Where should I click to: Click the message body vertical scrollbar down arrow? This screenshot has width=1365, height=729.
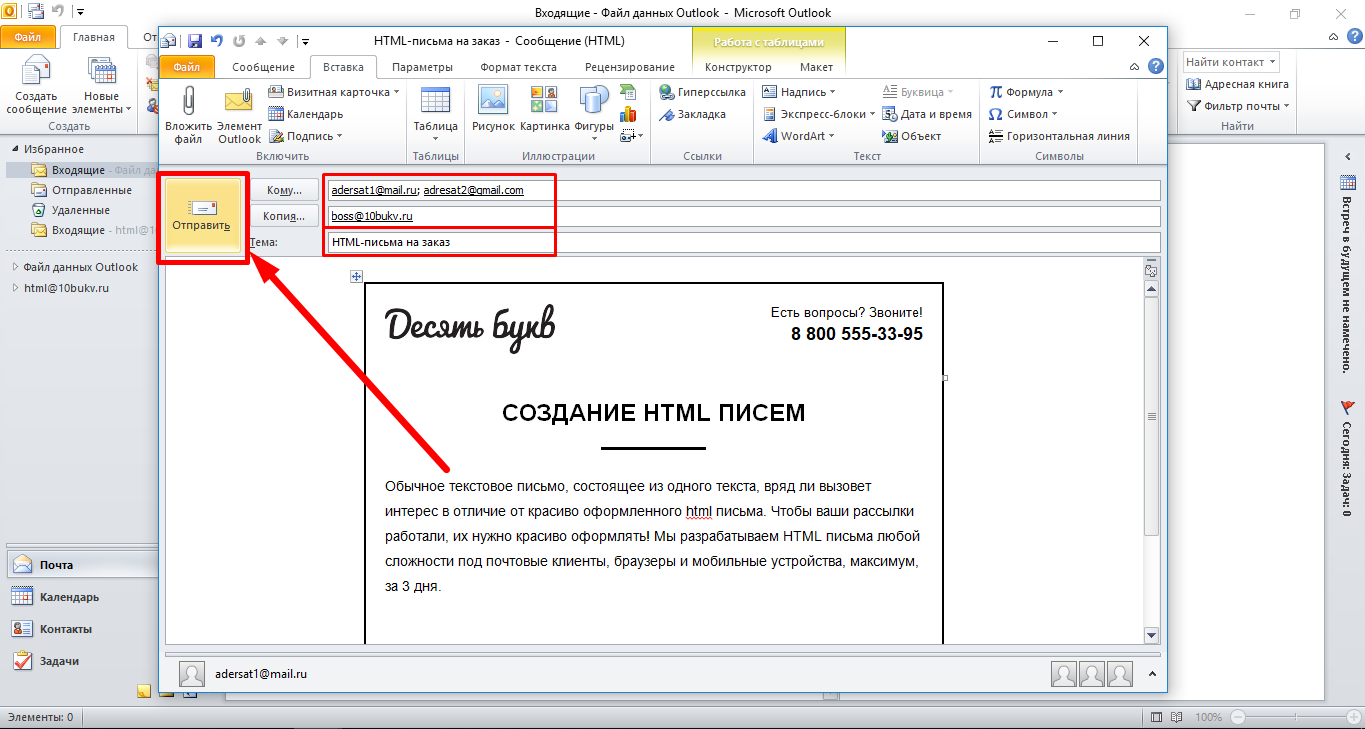[x=1150, y=635]
